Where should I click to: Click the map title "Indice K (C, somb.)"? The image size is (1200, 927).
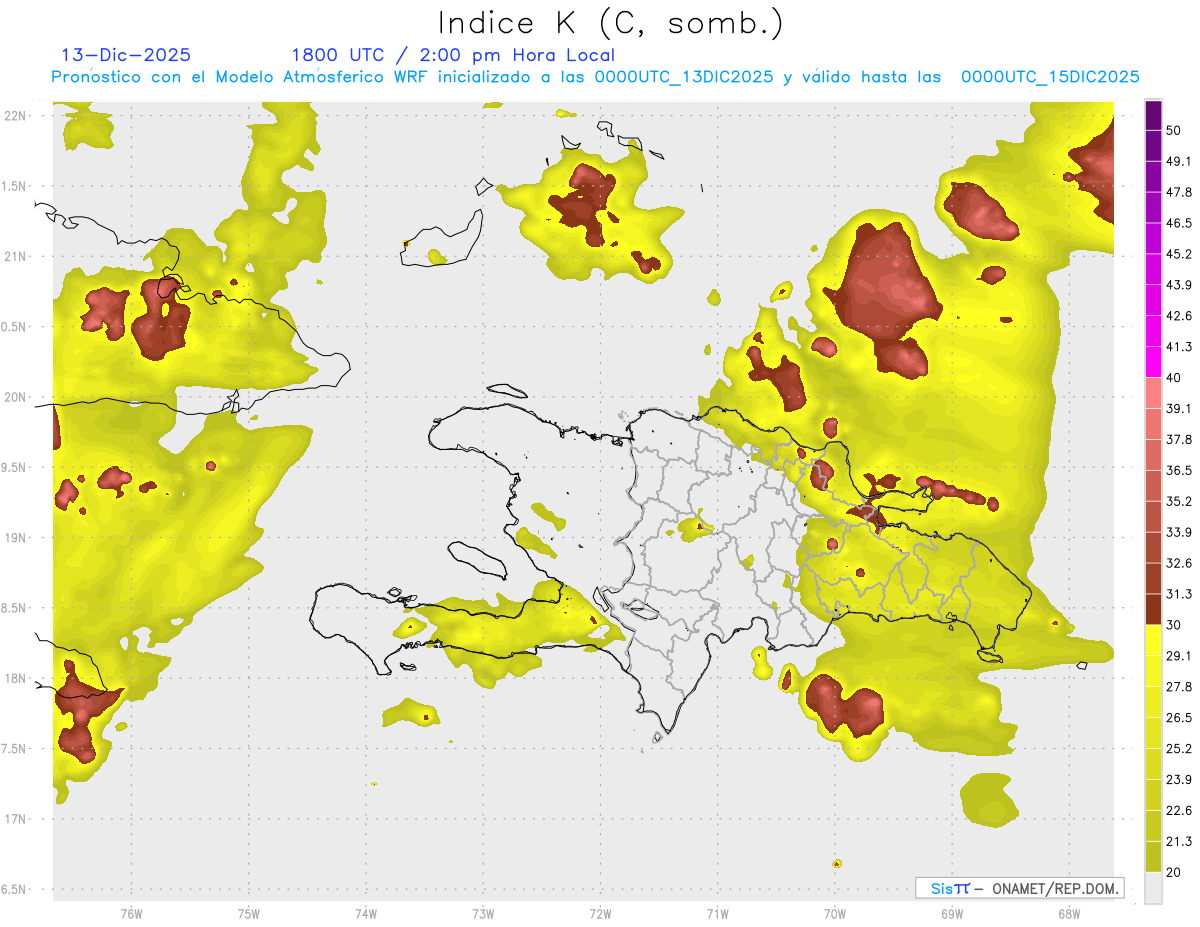click(611, 23)
